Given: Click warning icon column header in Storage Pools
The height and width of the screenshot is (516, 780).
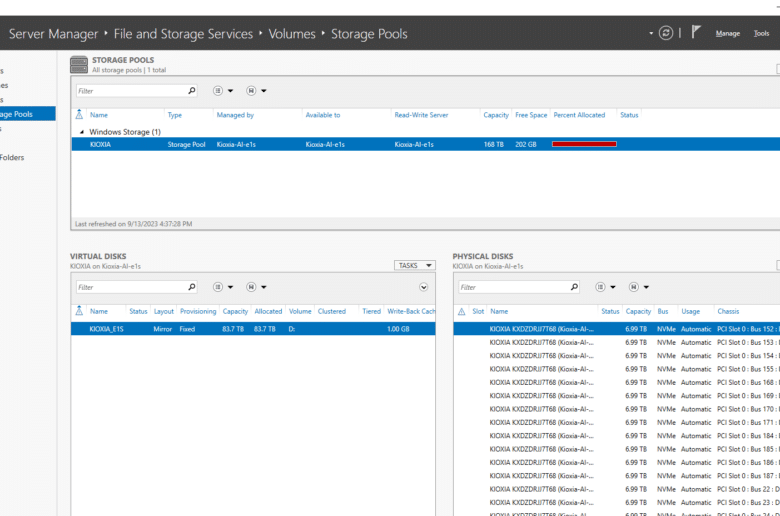Looking at the screenshot, I should pos(79,114).
